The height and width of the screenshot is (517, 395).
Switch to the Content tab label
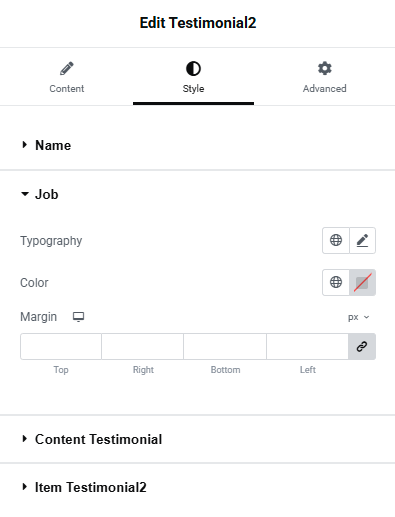67,89
